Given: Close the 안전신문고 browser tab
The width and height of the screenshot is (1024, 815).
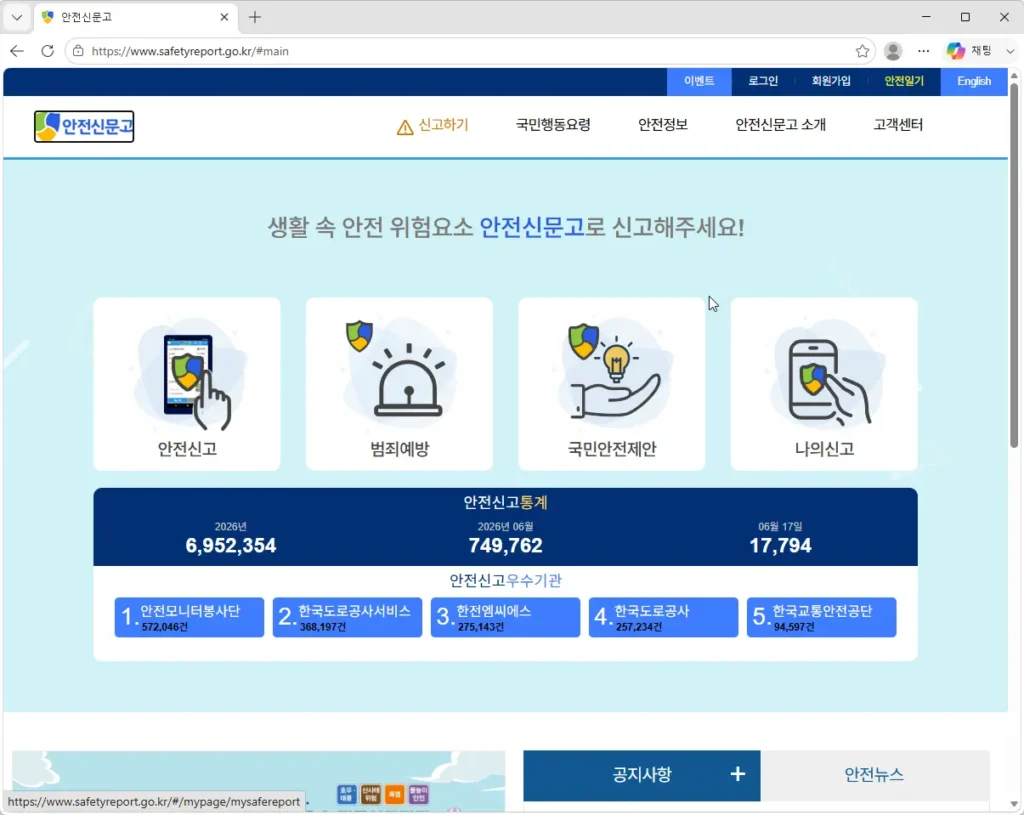Looking at the screenshot, I should (224, 17).
